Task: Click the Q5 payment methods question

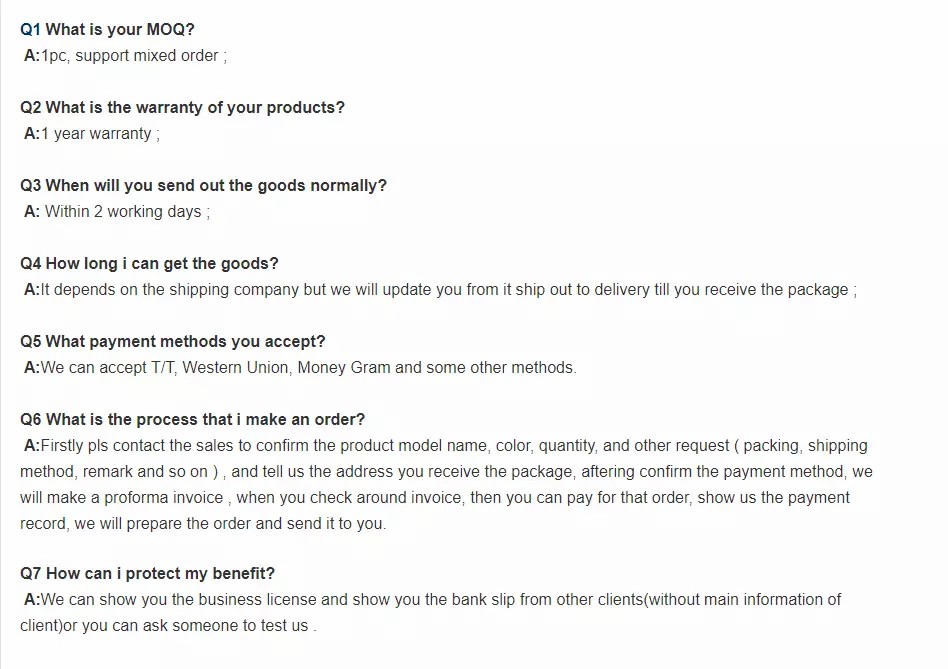Action: click(173, 342)
